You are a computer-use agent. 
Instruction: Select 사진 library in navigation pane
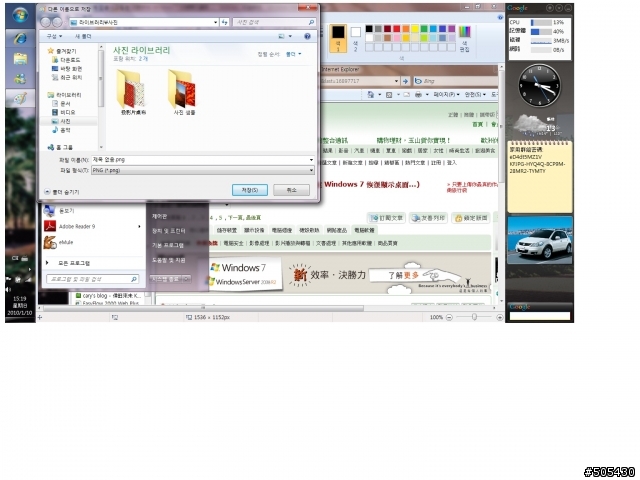click(x=61, y=121)
